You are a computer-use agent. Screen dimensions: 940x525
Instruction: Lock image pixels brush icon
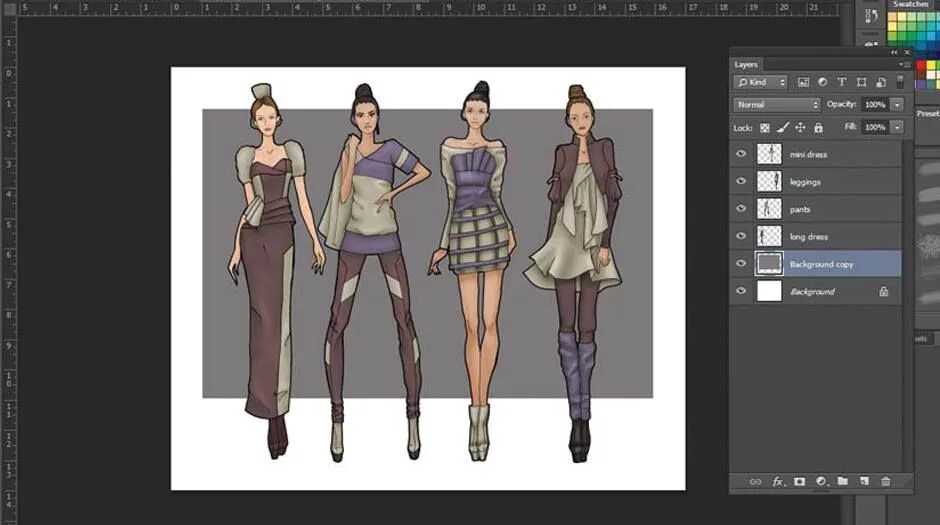coord(782,128)
